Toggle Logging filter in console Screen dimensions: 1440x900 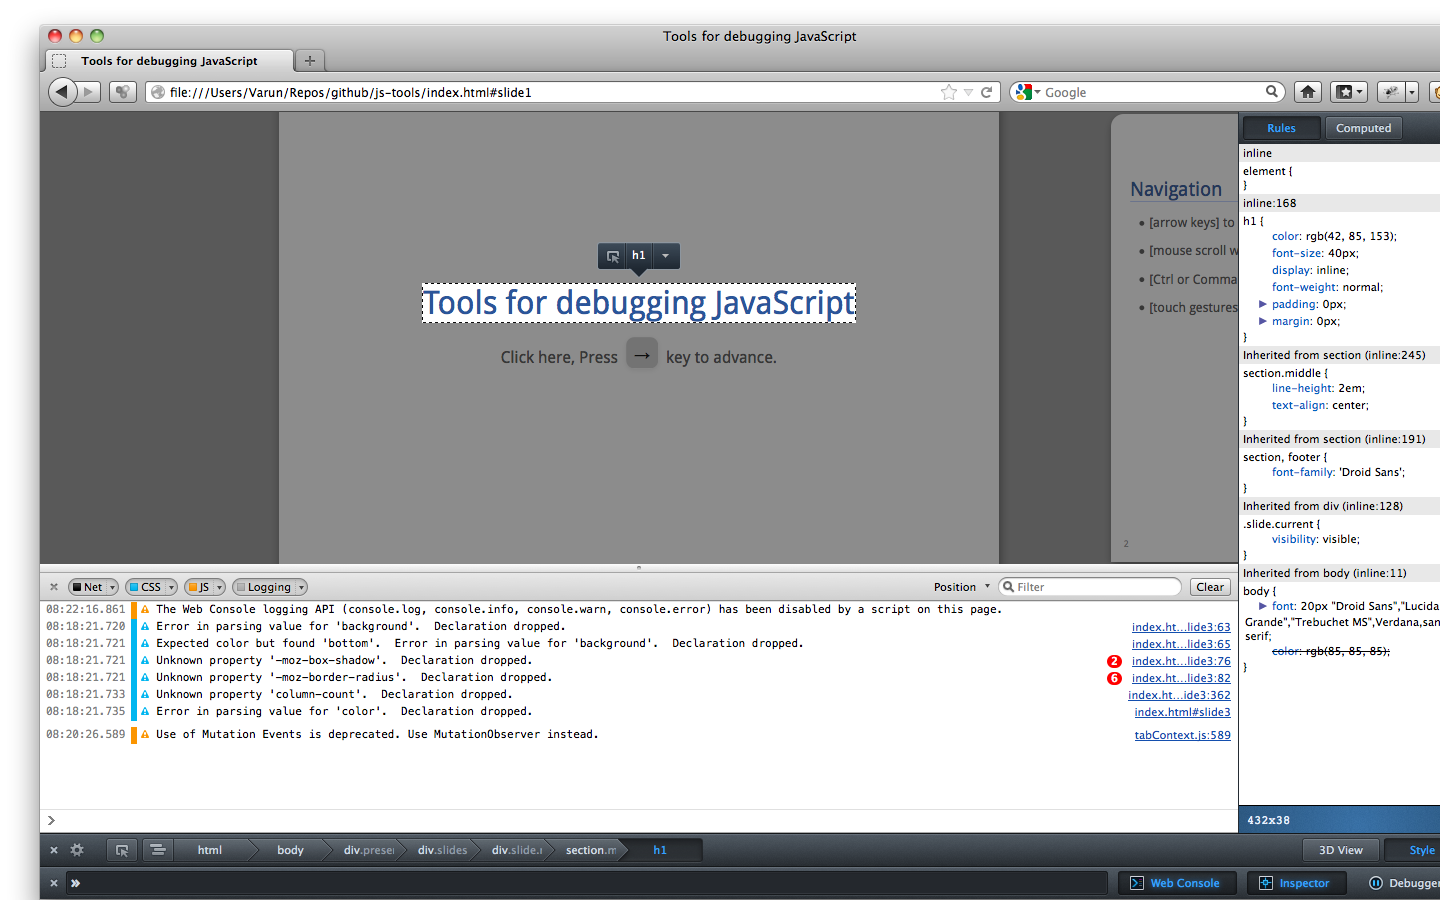point(264,587)
